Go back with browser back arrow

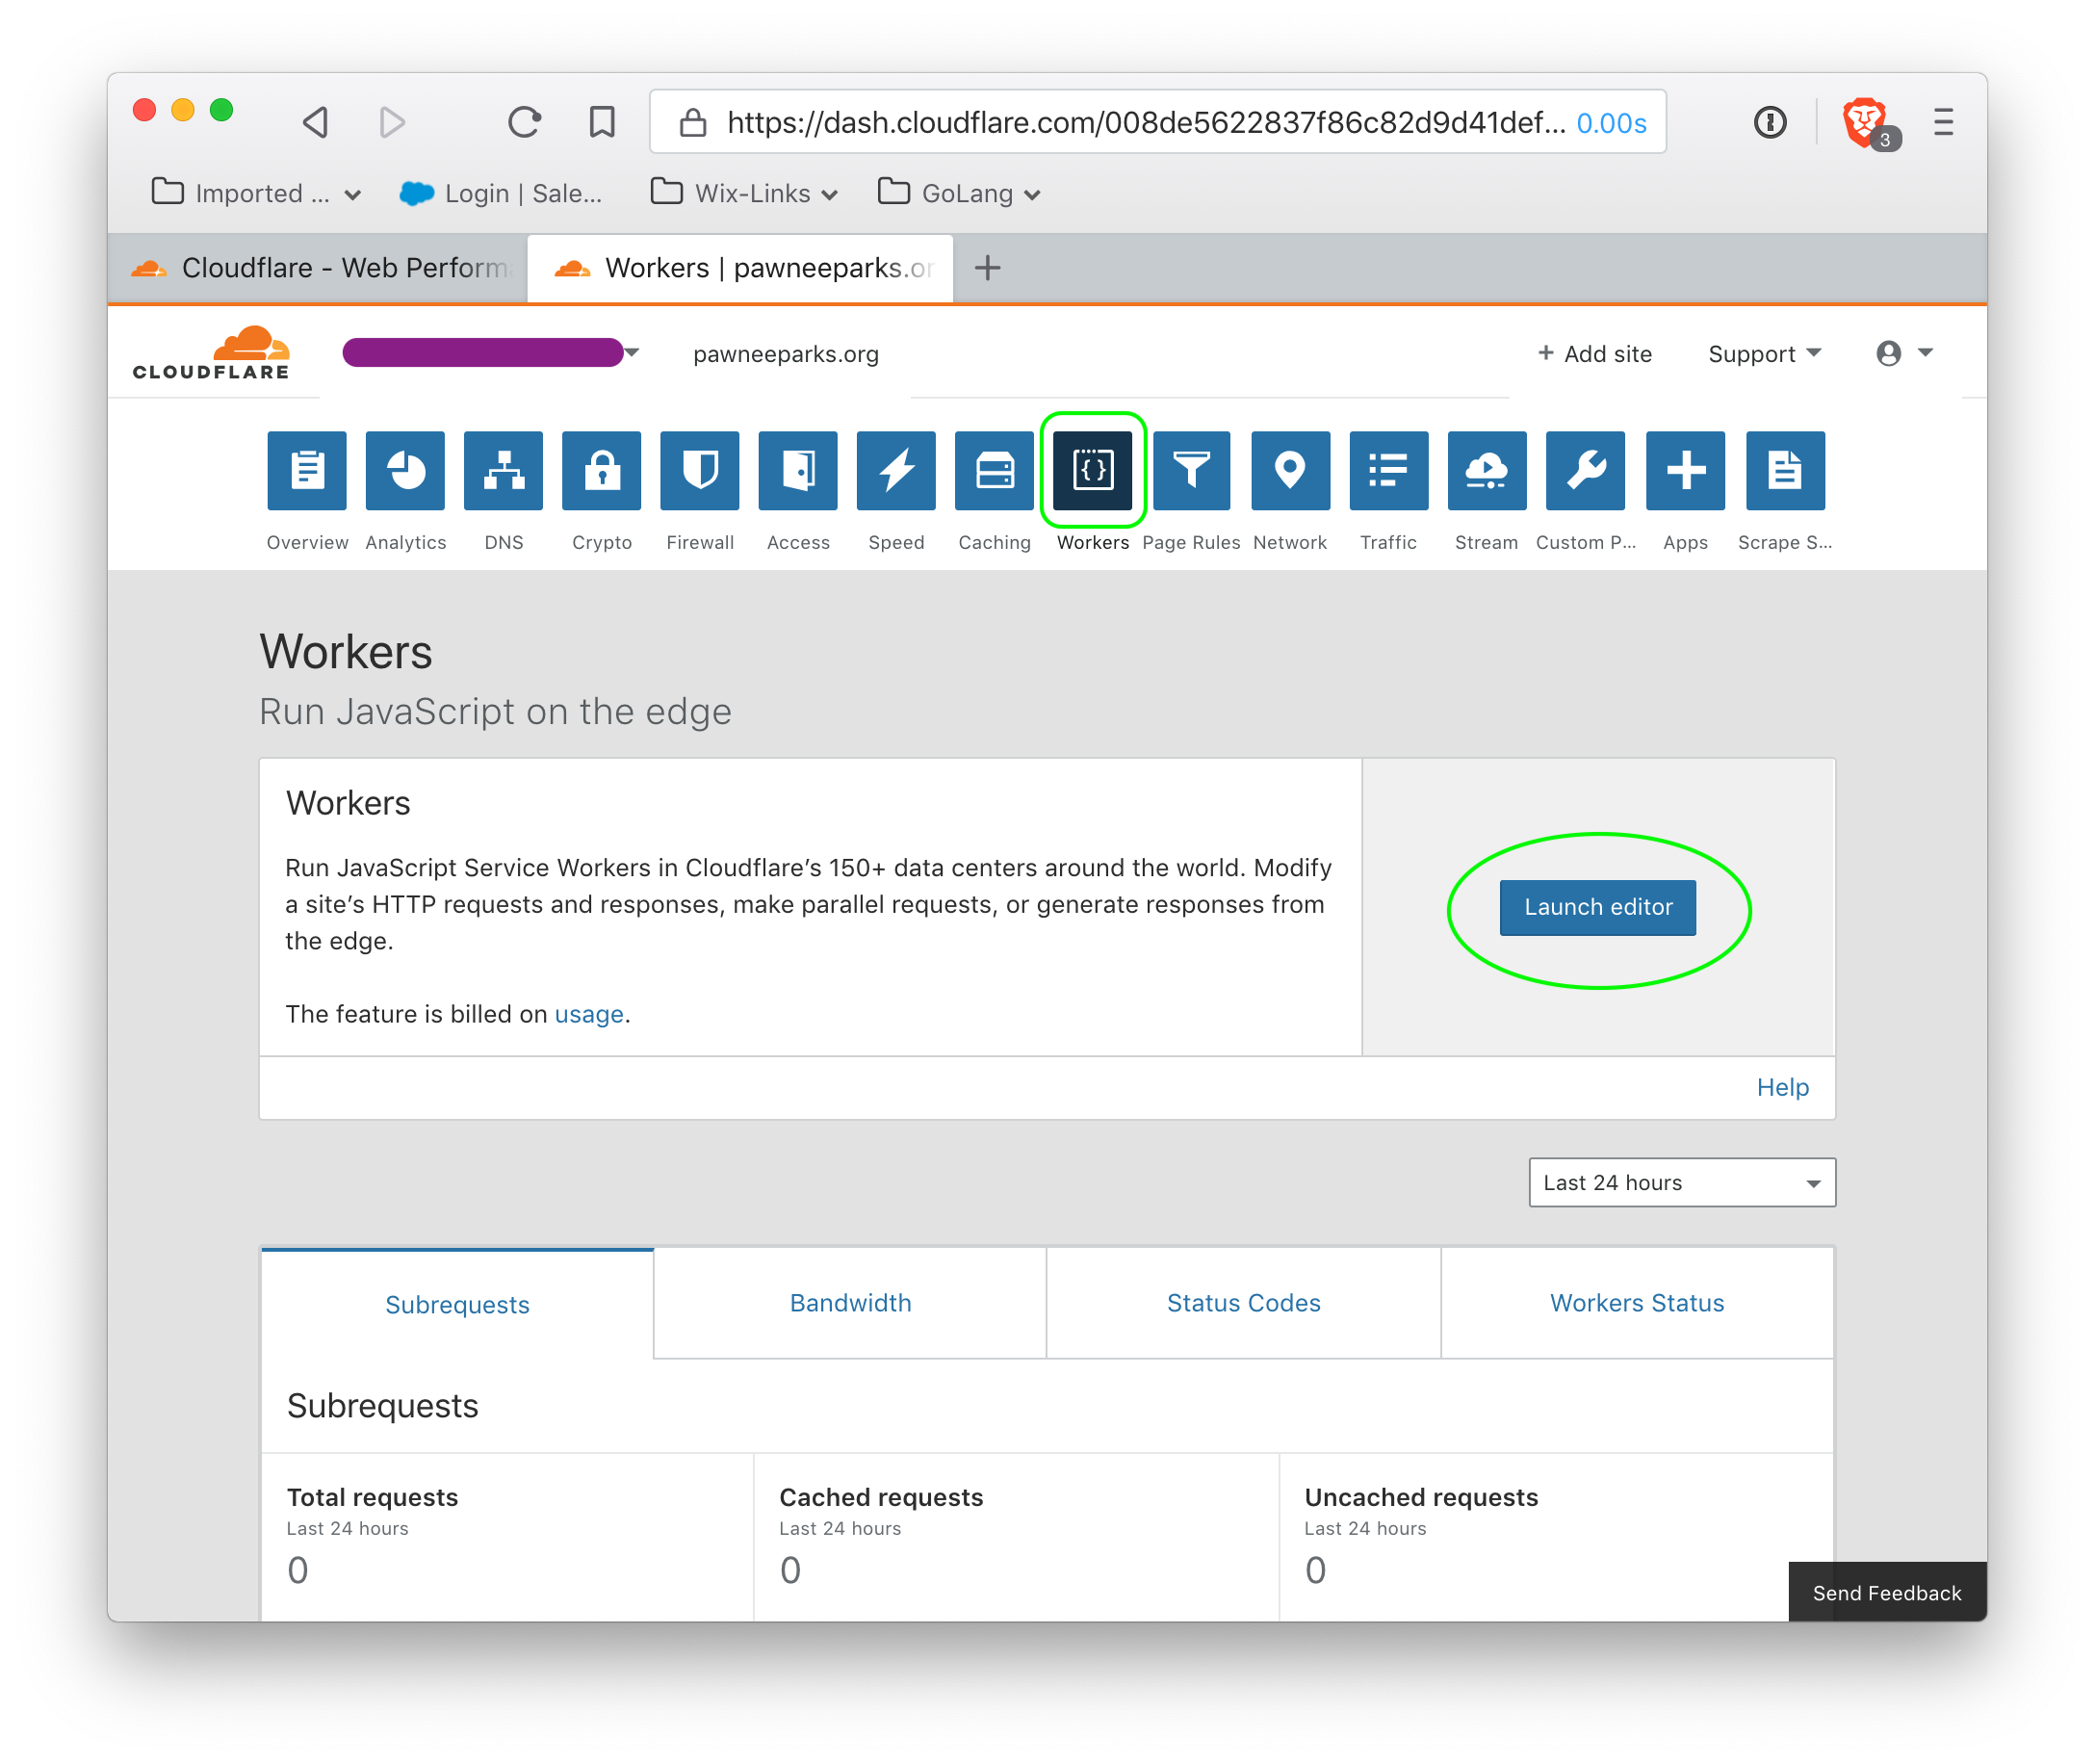(x=316, y=122)
